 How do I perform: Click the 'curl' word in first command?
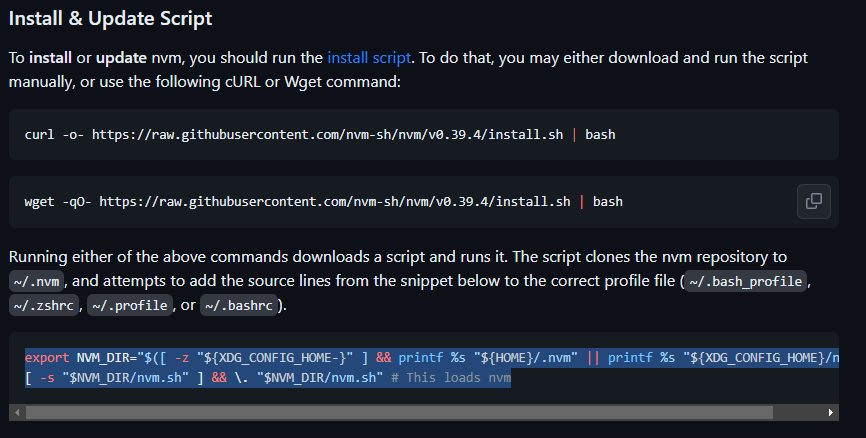pyautogui.click(x=40, y=135)
